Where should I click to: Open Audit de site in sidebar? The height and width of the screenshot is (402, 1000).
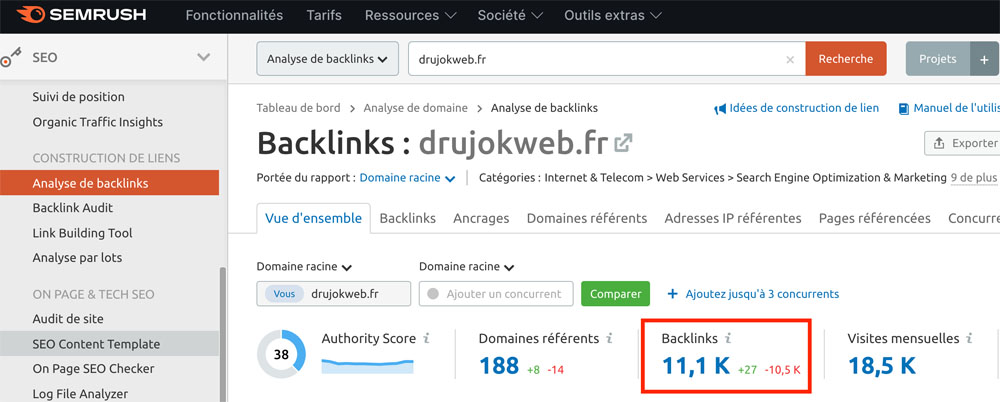tap(68, 318)
